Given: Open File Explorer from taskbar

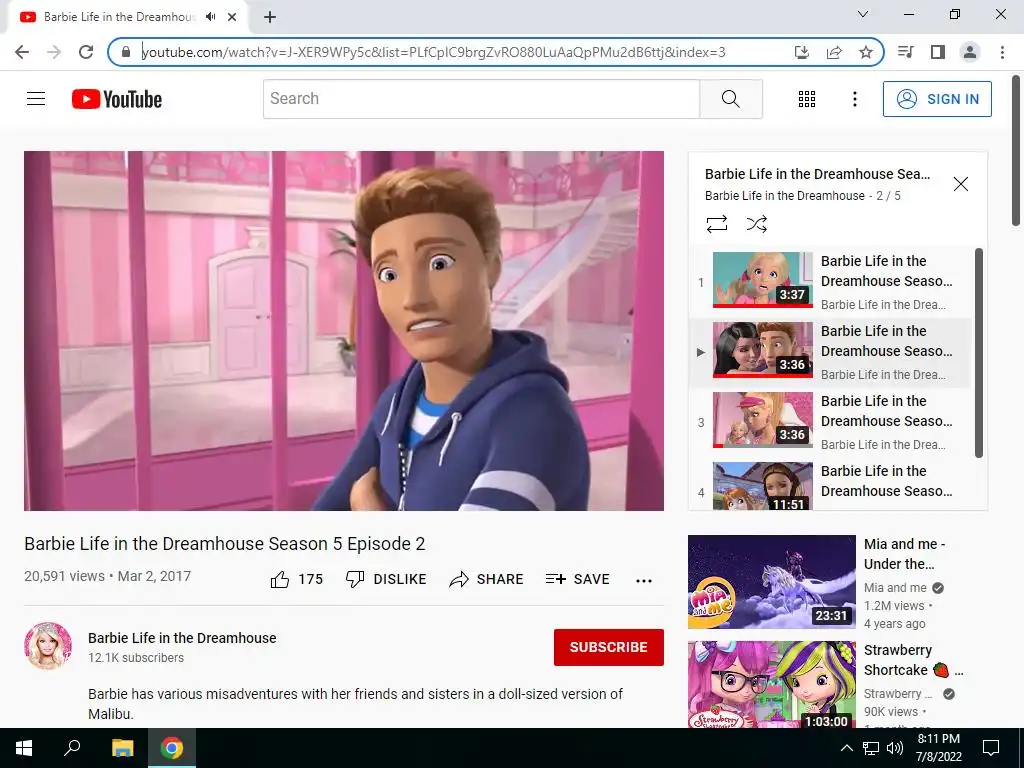Looking at the screenshot, I should click(122, 748).
